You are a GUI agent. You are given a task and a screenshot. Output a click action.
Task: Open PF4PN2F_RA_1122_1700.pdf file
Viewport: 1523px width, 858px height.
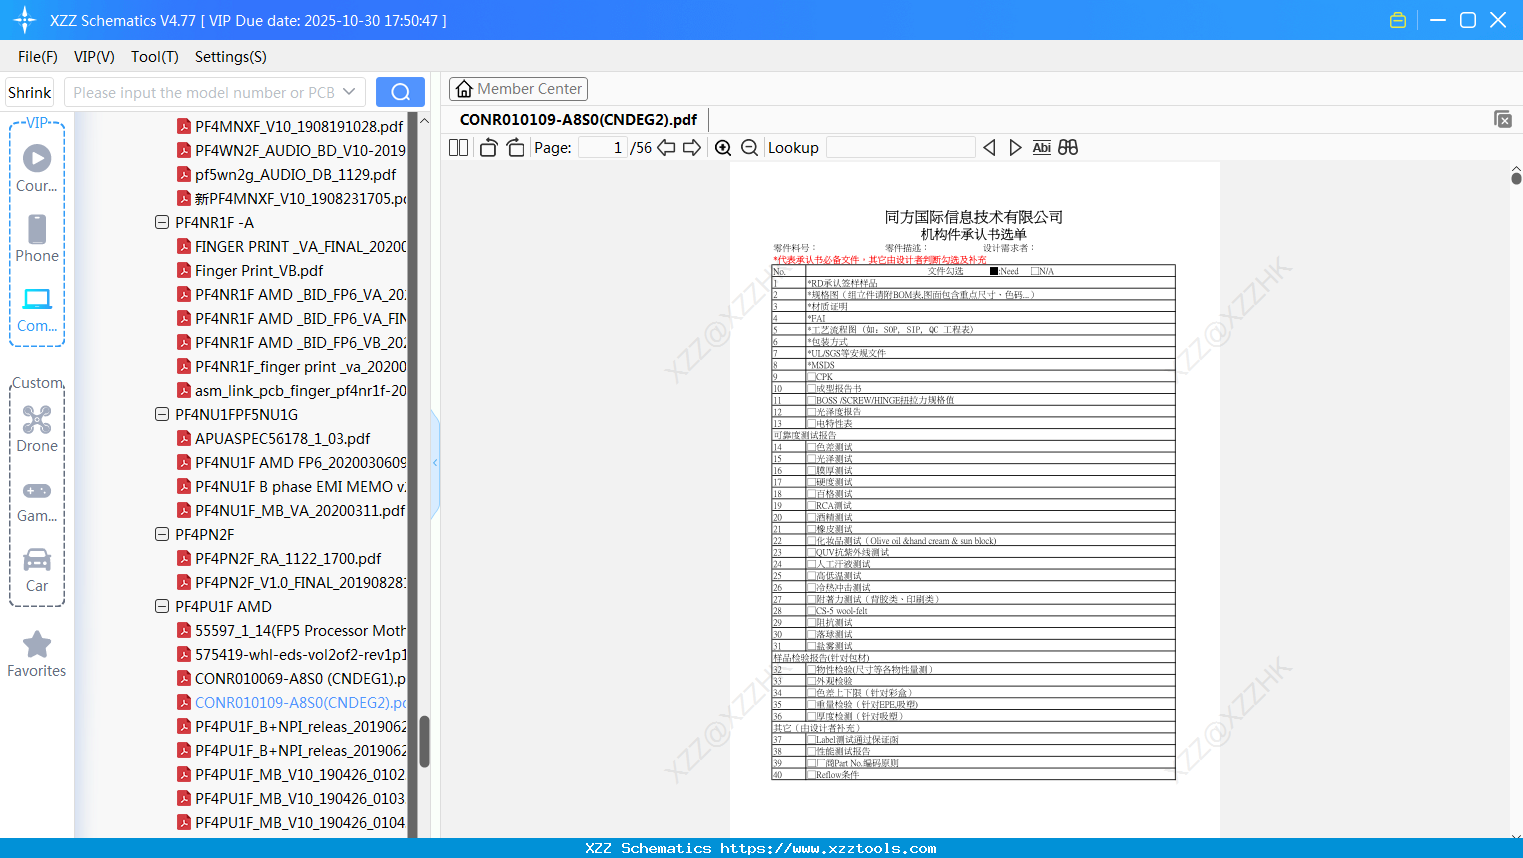click(288, 558)
